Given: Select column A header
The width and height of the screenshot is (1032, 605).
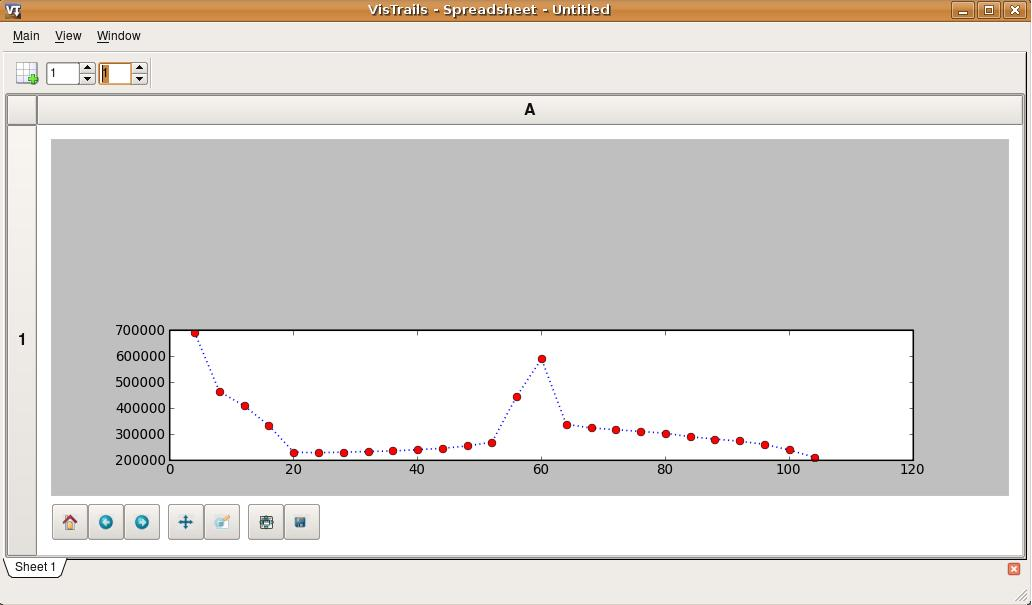Looking at the screenshot, I should pyautogui.click(x=529, y=110).
